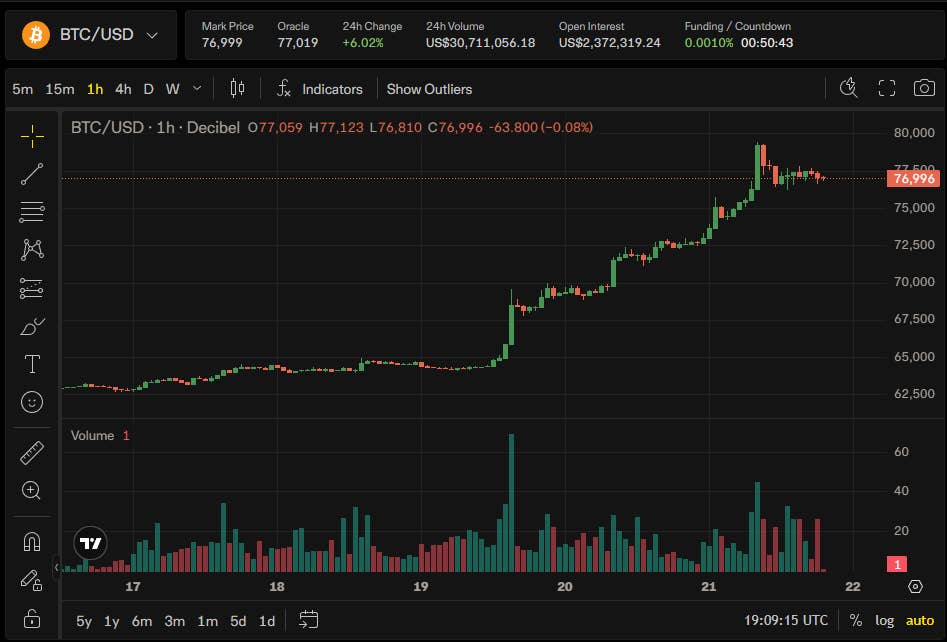Open the emoji icons tool
Image resolution: width=947 pixels, height=642 pixels.
[x=32, y=402]
